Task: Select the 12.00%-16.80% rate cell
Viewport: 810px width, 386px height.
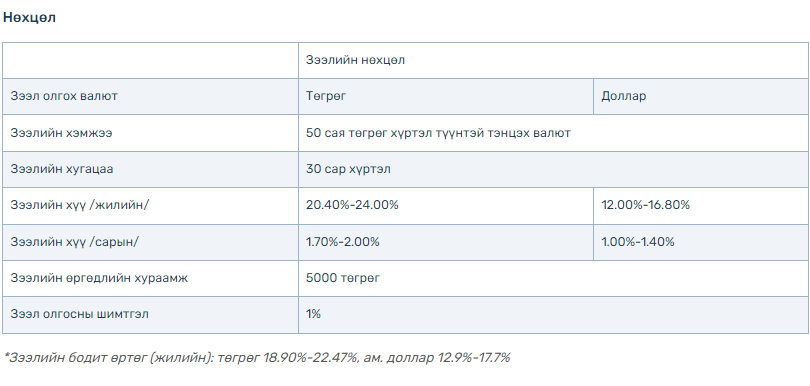Action: tap(701, 206)
